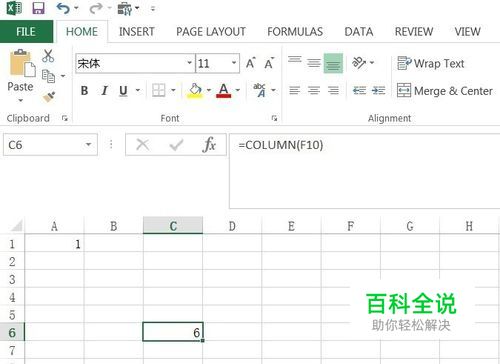Screen dimensions: 500x364
Task: Activate the Format Painter brush
Action: click(x=49, y=97)
